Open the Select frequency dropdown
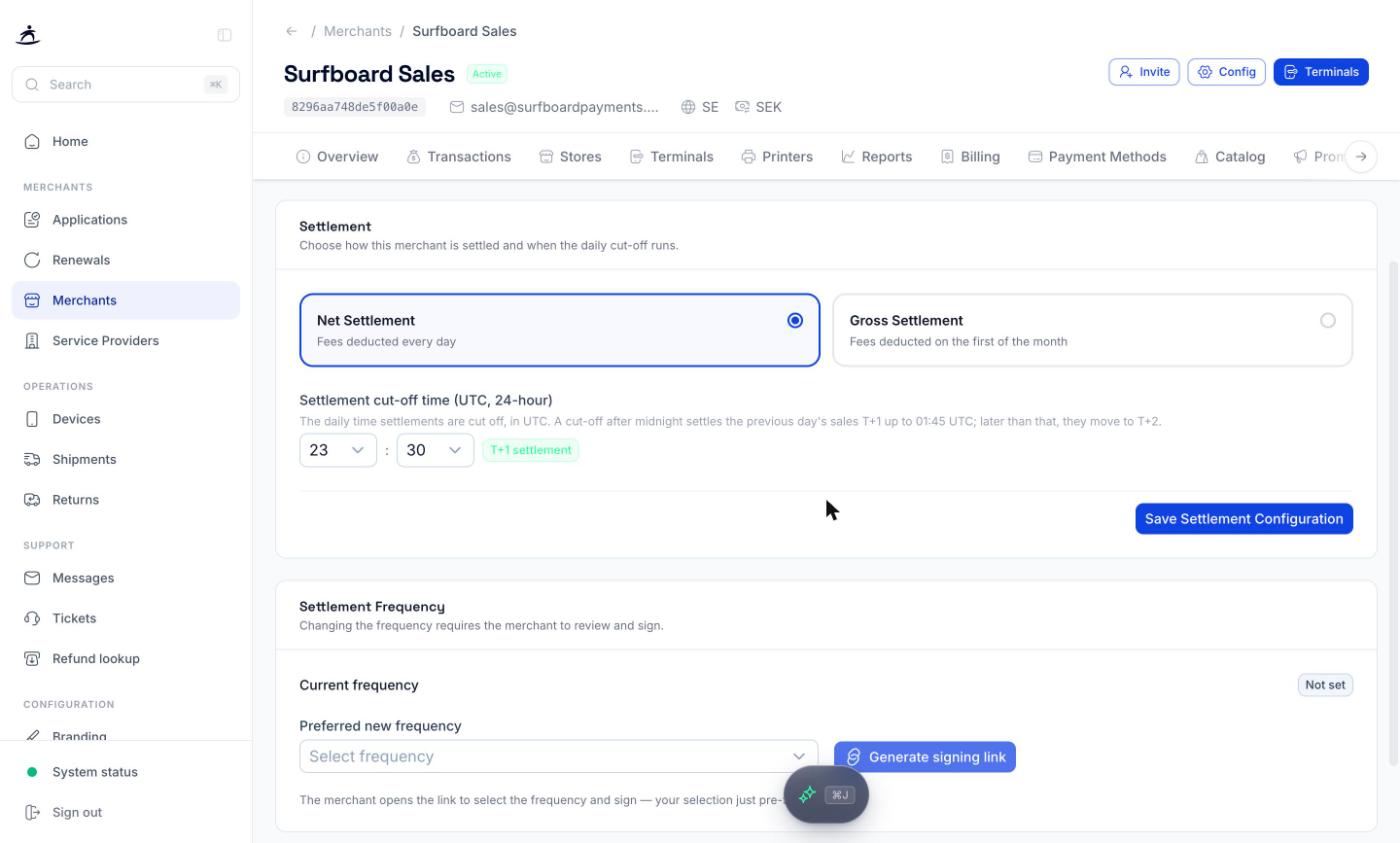Image resolution: width=1400 pixels, height=843 pixels. [x=558, y=756]
